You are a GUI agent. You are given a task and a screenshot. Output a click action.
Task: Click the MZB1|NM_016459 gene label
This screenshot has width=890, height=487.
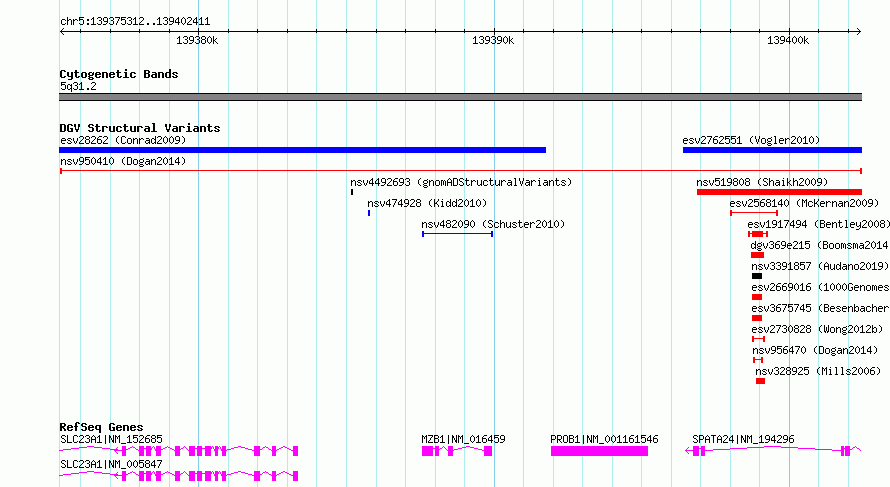pyautogui.click(x=463, y=439)
